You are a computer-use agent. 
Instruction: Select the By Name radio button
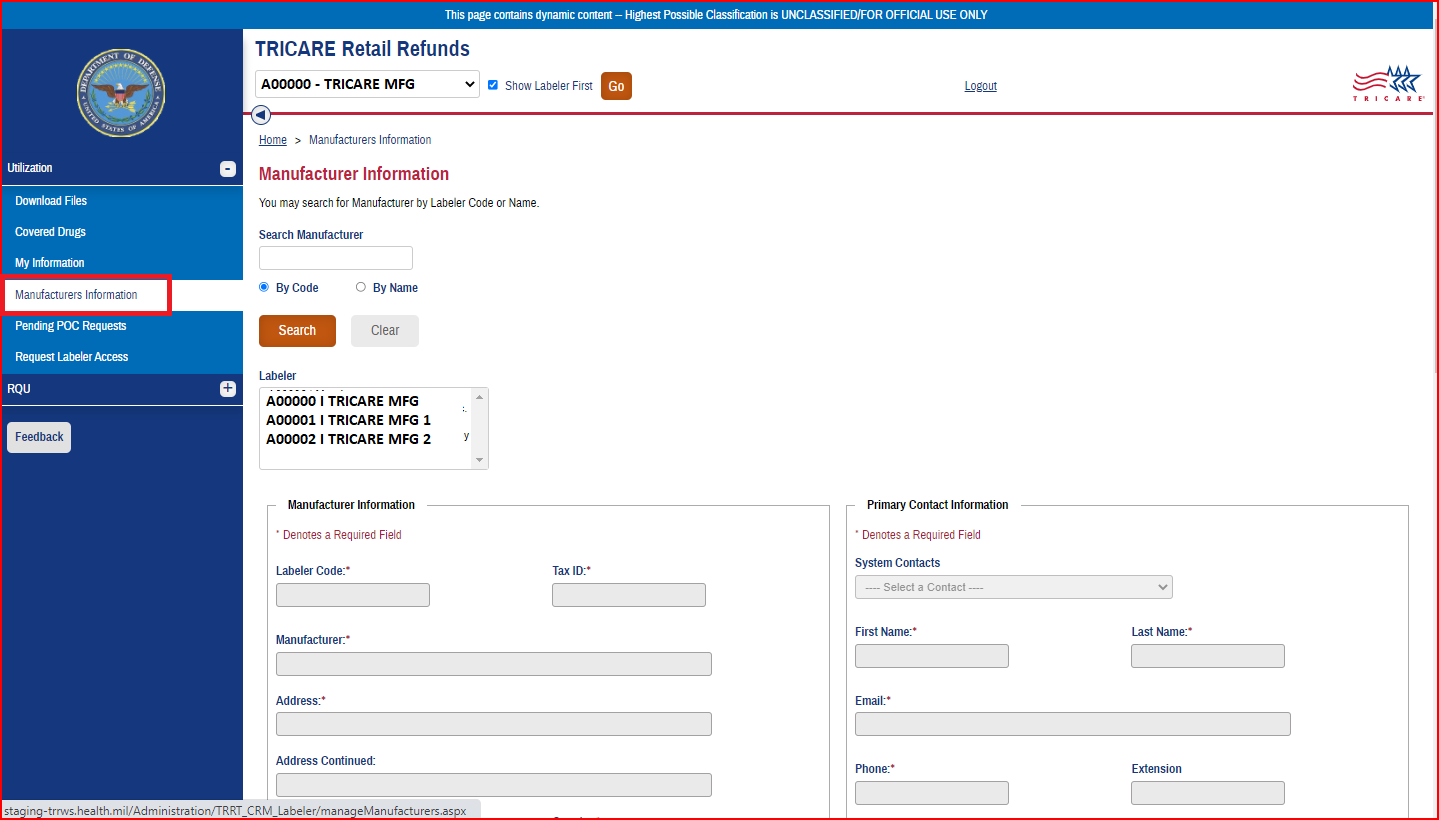[x=361, y=287]
